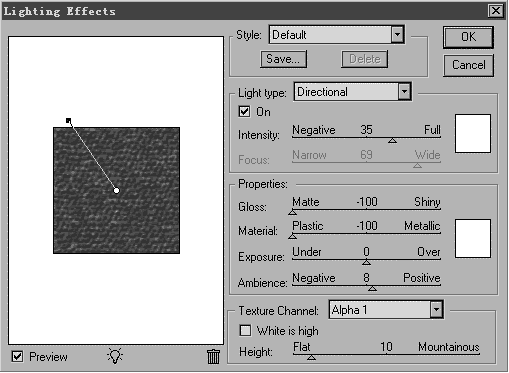This screenshot has height=373, width=509.
Task: Click the Gloss slider handle
Action: 292,212
